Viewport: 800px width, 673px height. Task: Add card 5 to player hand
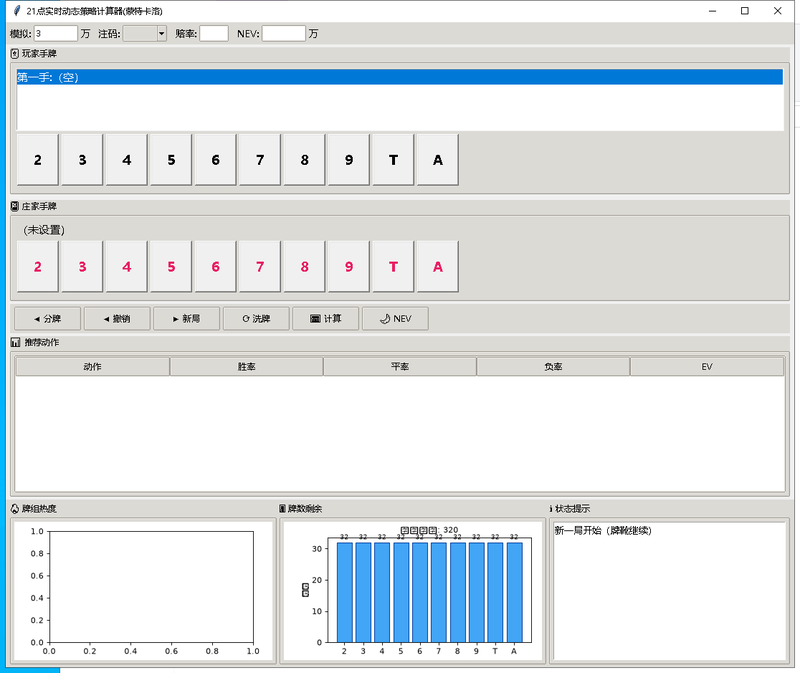point(171,160)
